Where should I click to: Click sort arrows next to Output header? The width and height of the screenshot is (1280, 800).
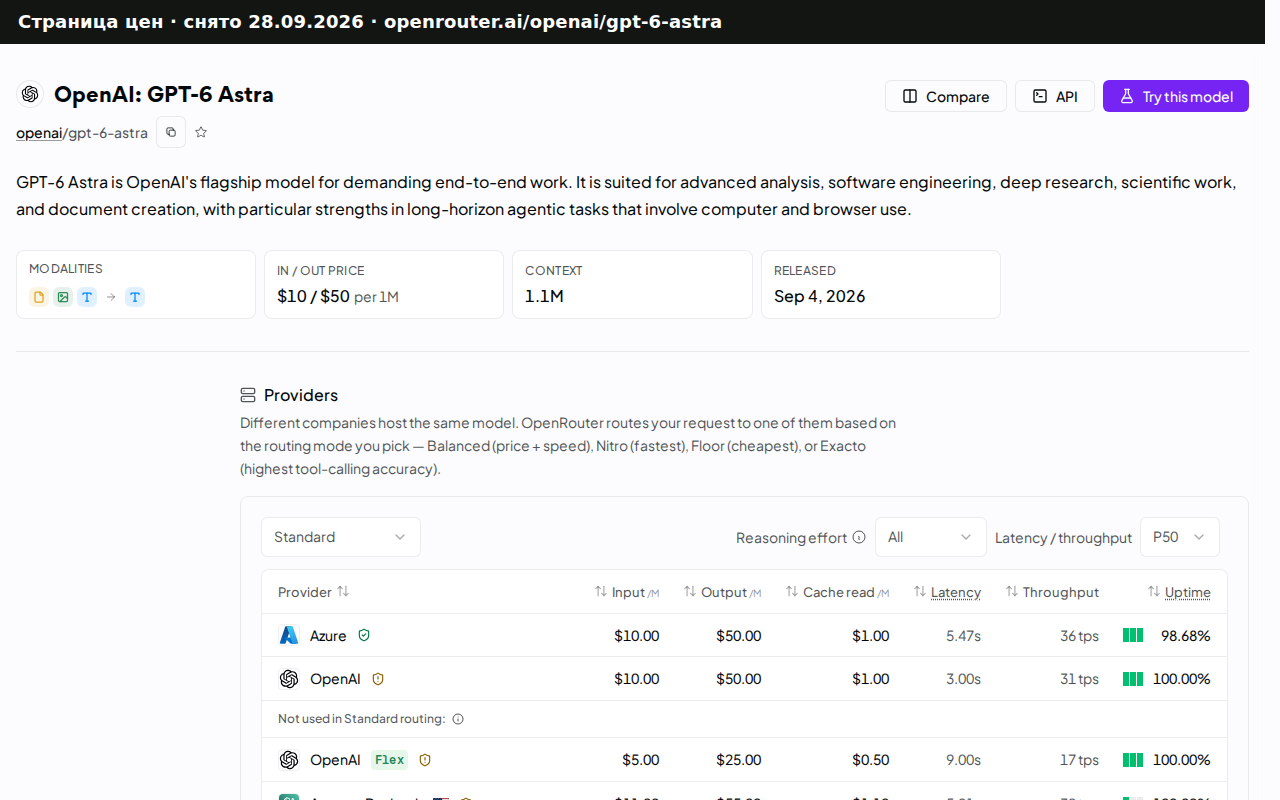(x=690, y=591)
